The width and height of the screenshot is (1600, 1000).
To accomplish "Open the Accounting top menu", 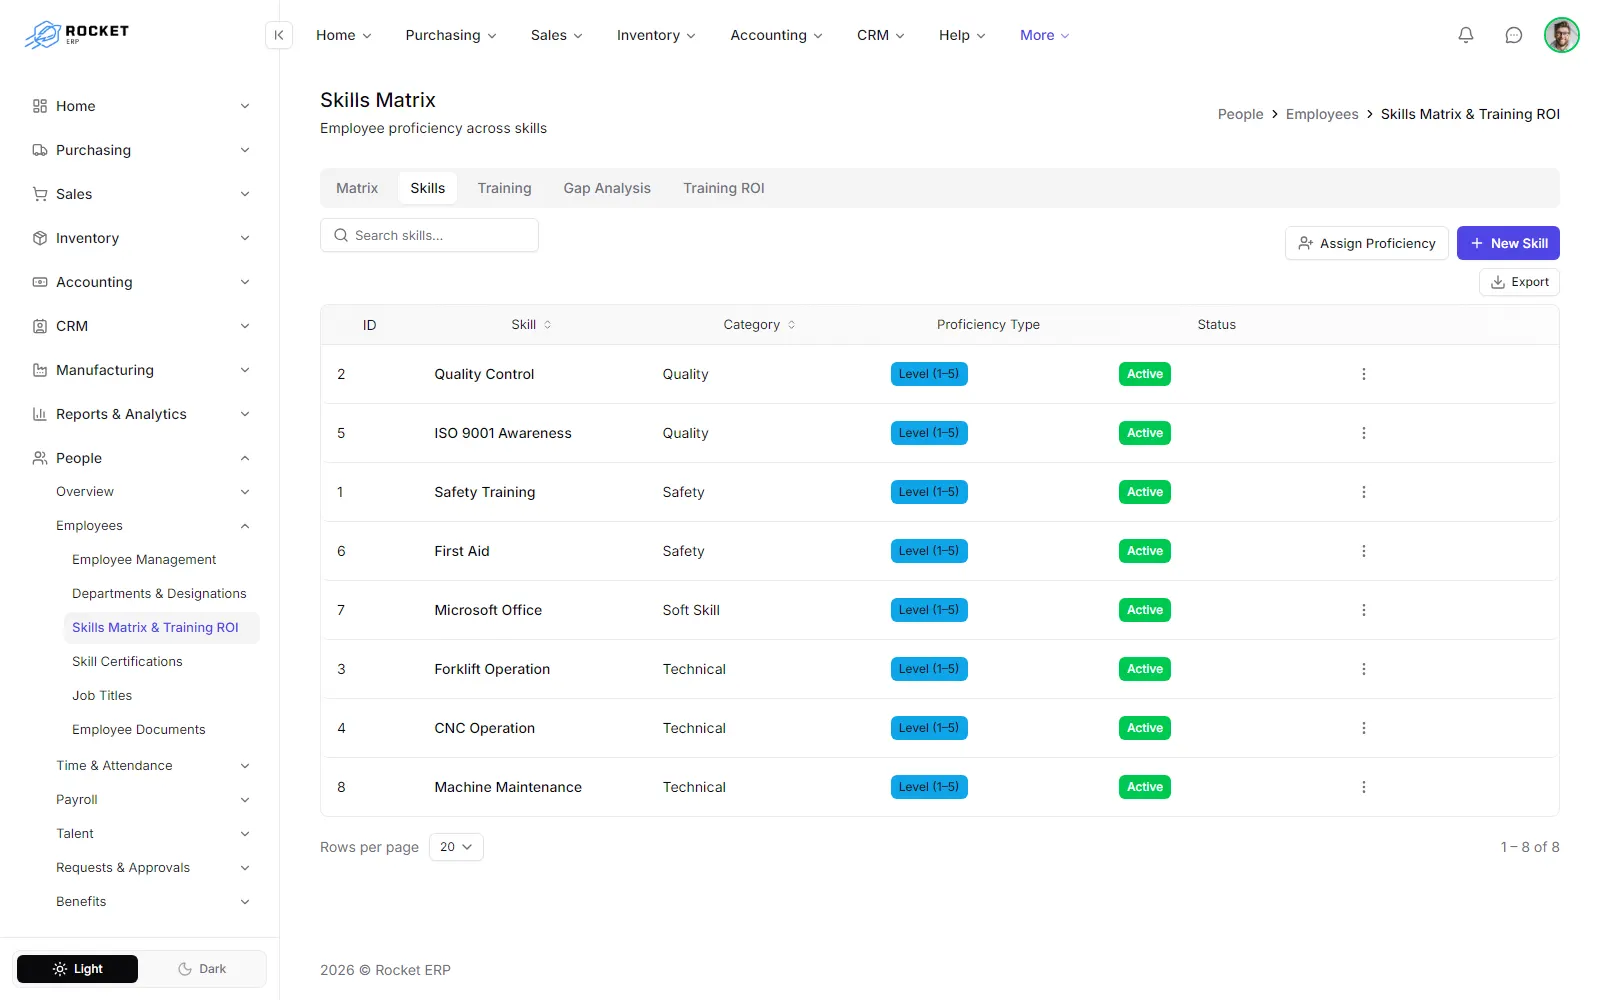I will click(x=776, y=35).
